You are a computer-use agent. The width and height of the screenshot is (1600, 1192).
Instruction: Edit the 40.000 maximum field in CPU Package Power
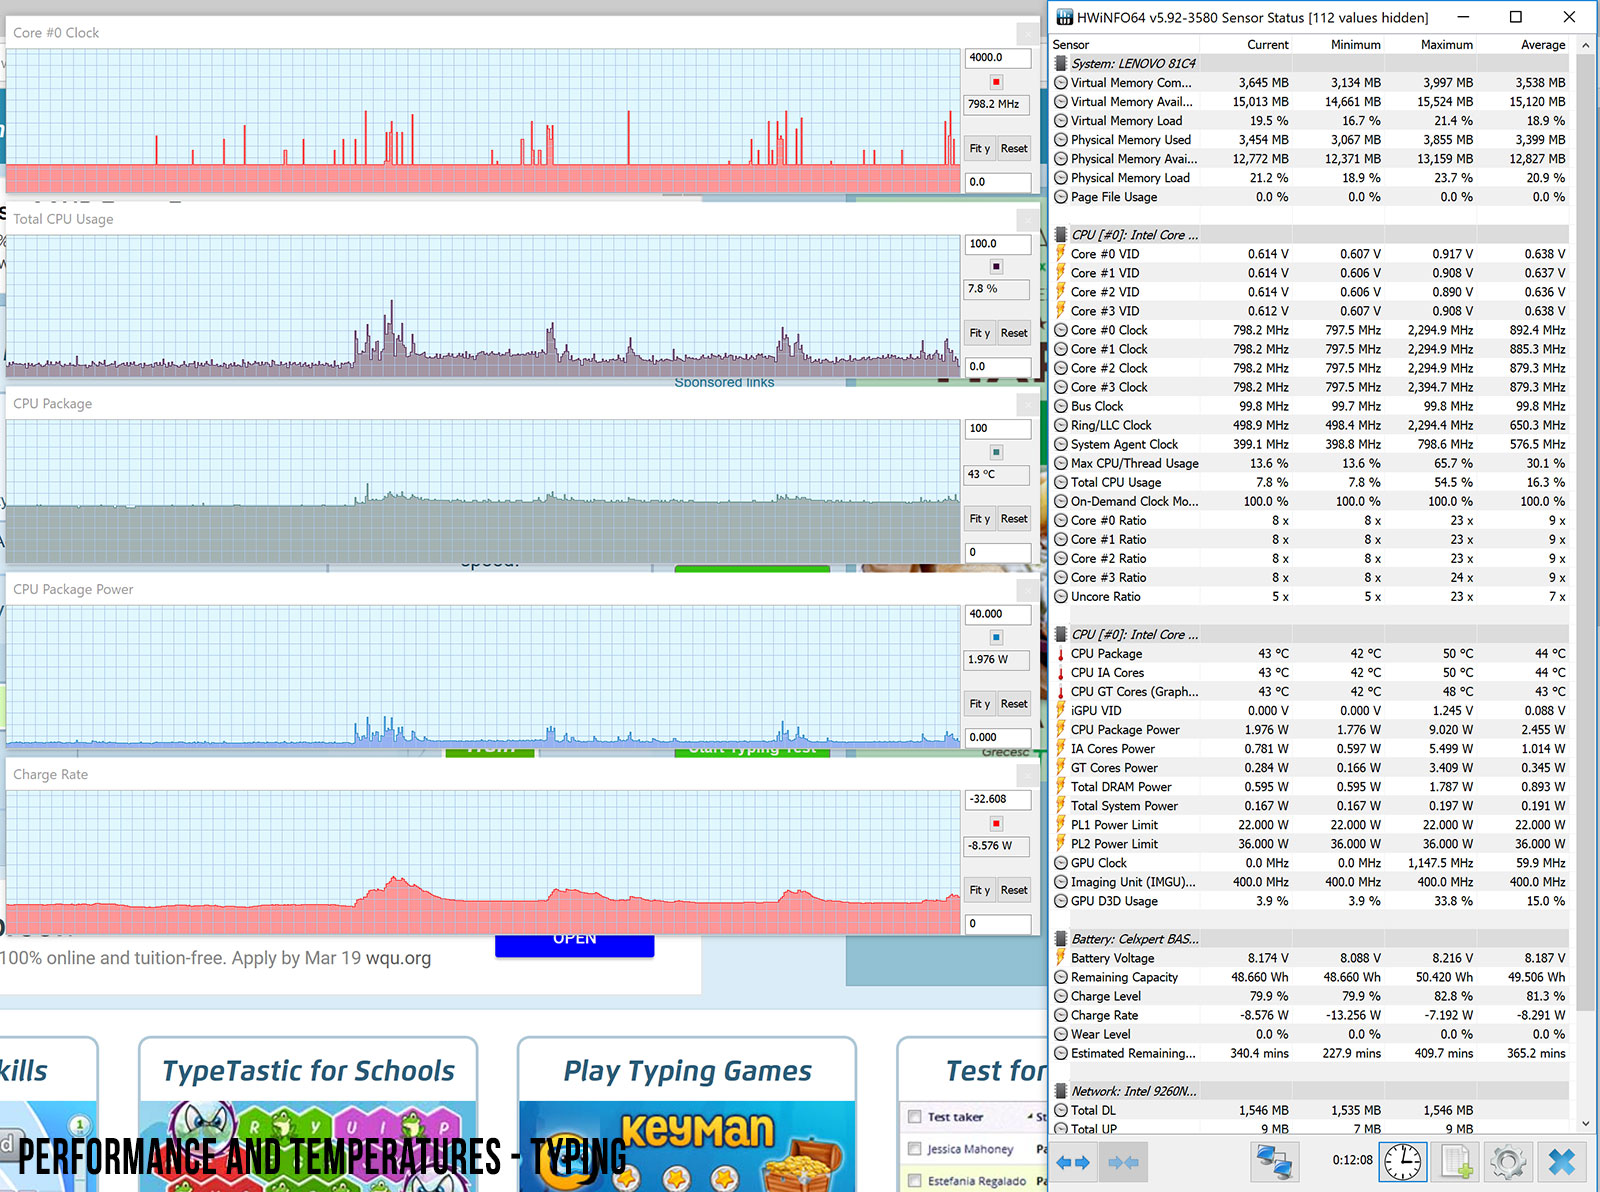(998, 614)
